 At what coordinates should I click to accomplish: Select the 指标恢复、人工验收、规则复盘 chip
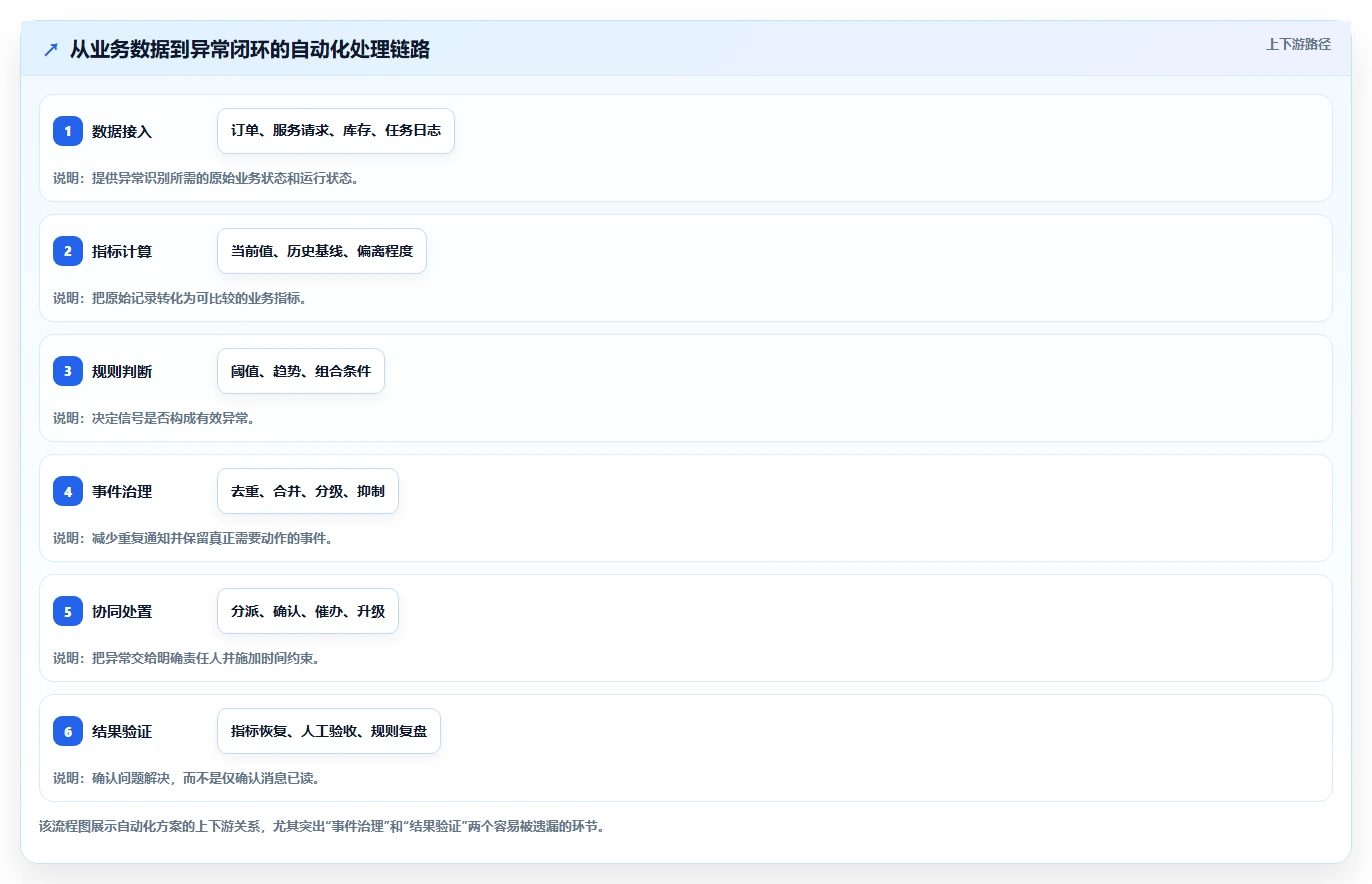329,731
